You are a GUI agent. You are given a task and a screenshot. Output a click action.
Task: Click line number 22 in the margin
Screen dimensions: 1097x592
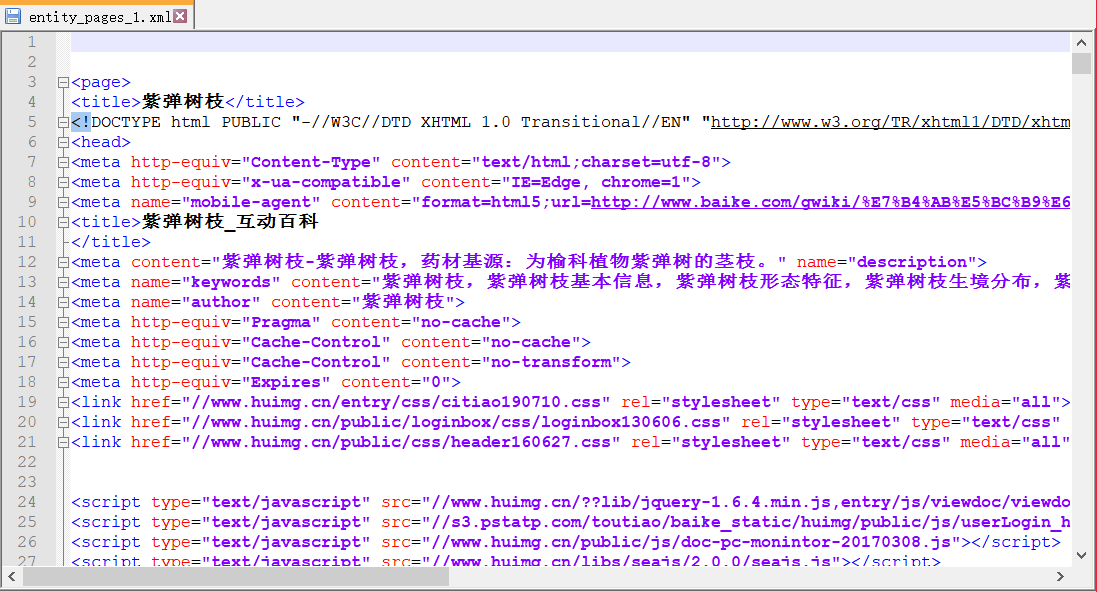point(27,463)
